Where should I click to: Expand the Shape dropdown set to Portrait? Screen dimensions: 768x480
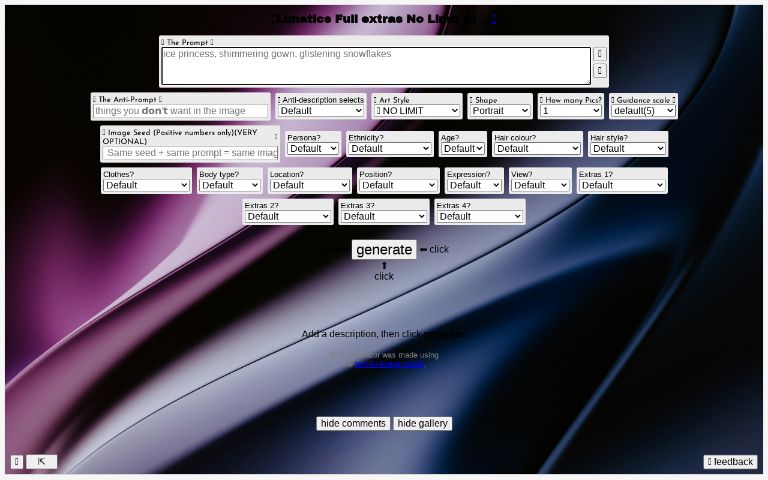point(500,111)
